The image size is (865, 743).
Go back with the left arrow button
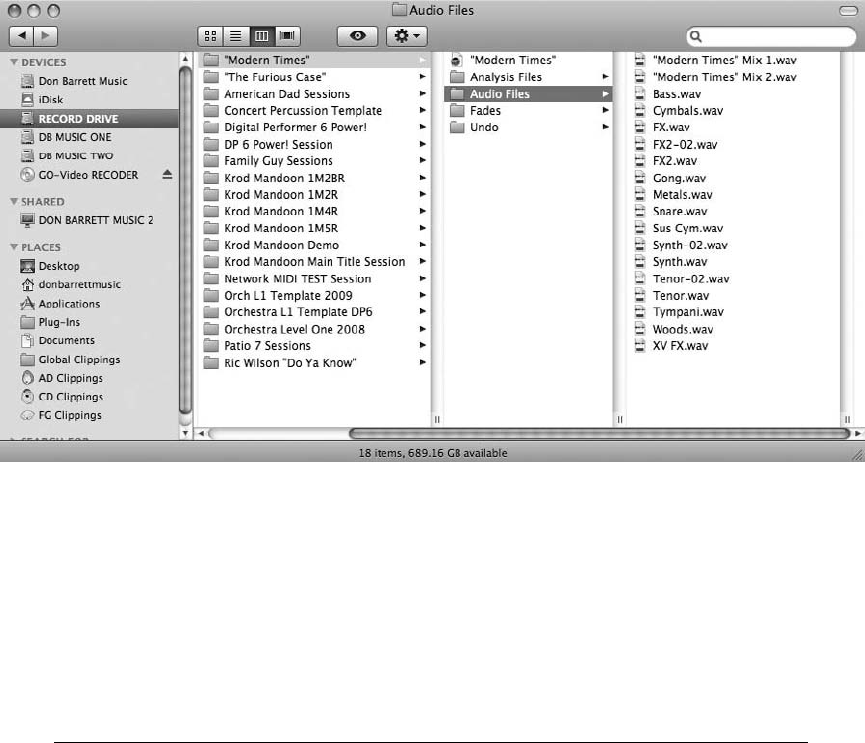22,36
